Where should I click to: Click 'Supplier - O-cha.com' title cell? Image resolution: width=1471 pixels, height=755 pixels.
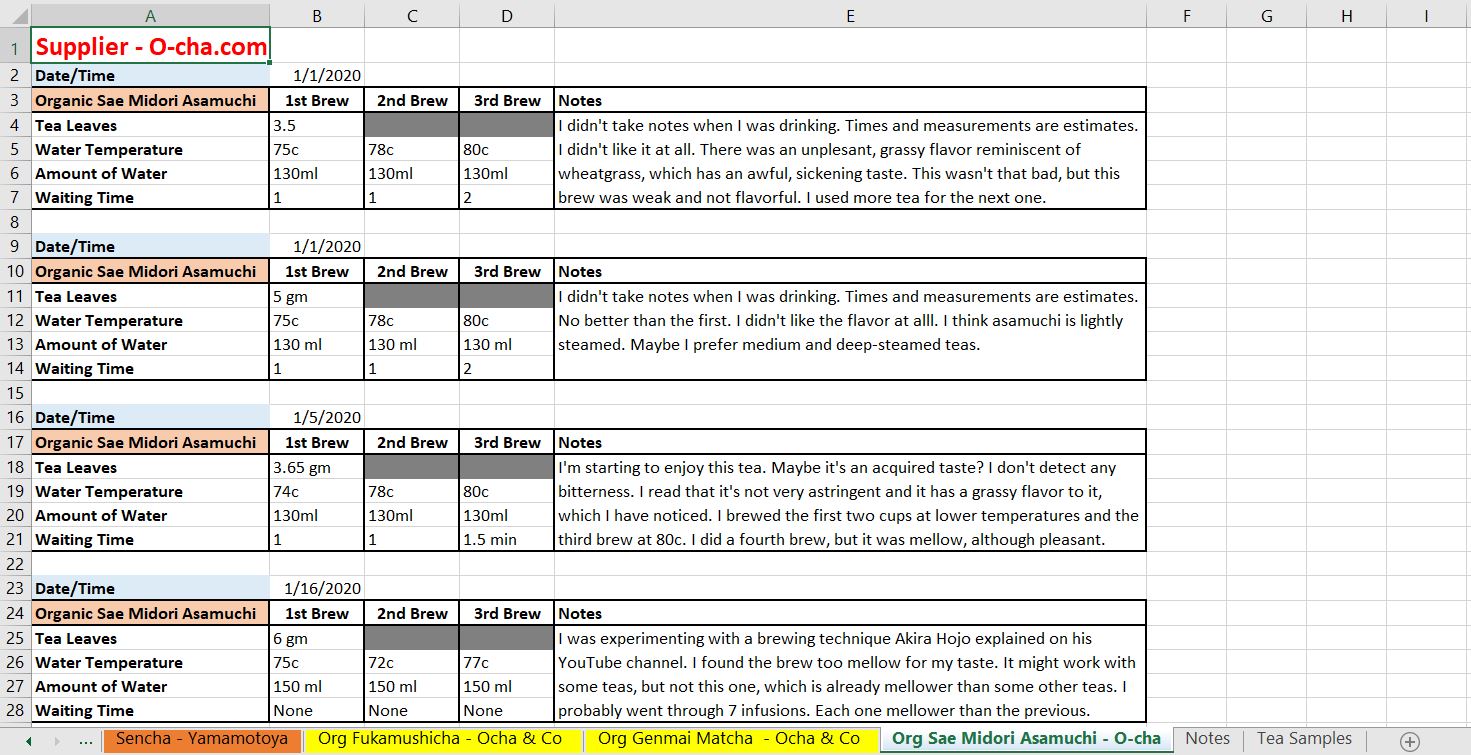(150, 46)
